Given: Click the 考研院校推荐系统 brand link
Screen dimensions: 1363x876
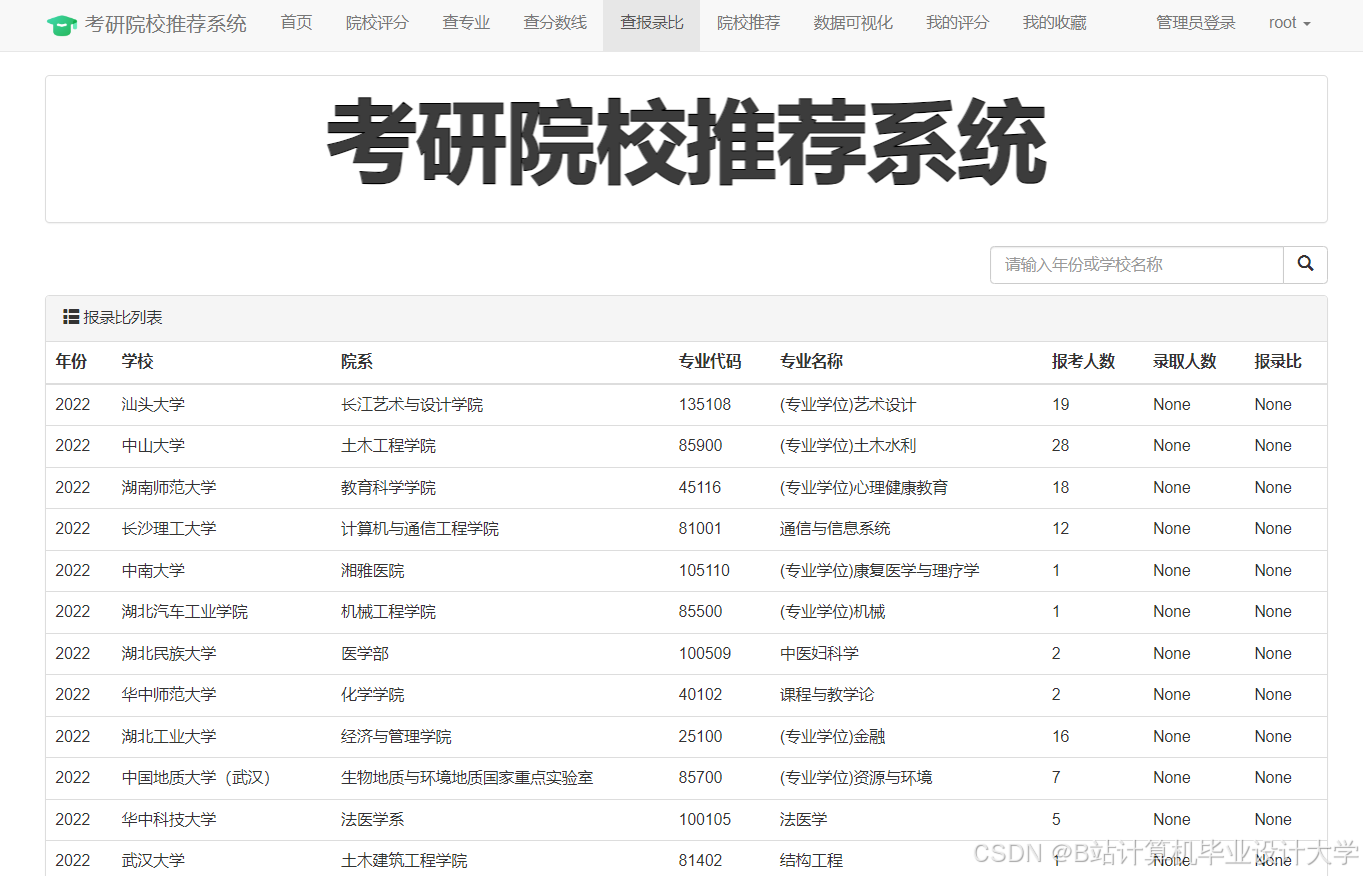Looking at the screenshot, I should [165, 24].
